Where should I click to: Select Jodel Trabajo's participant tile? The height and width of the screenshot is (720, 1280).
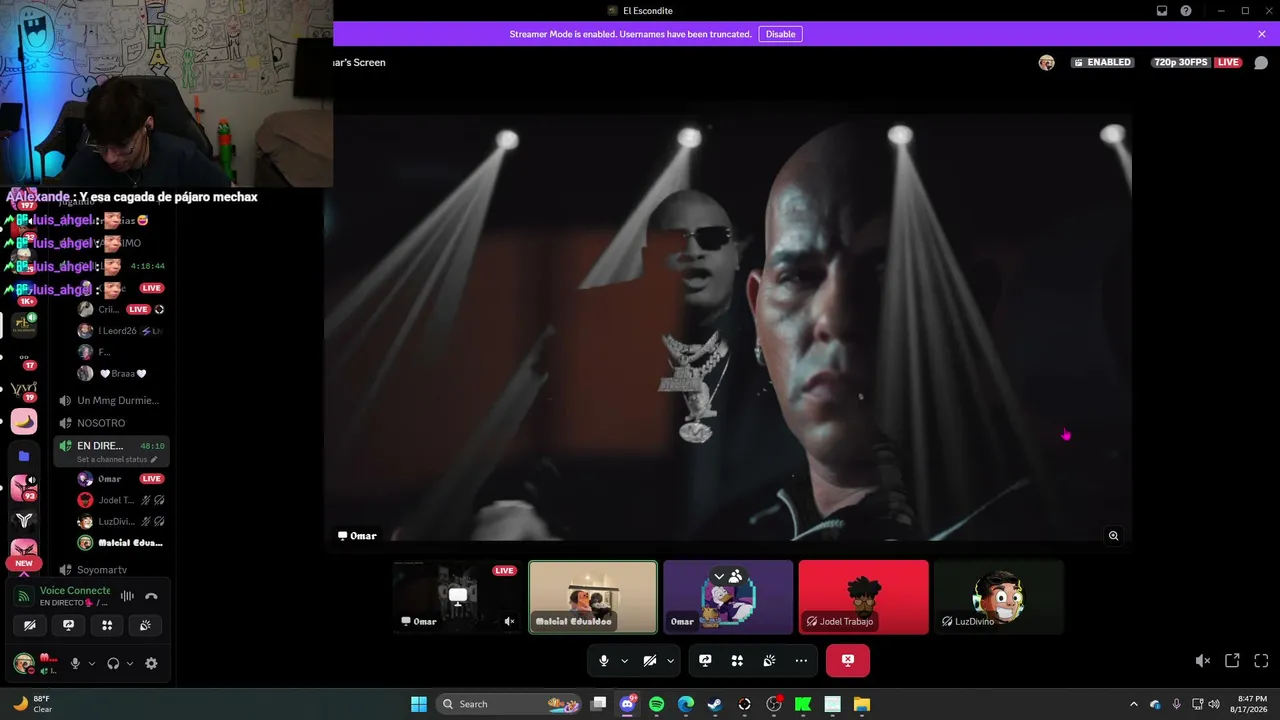864,597
